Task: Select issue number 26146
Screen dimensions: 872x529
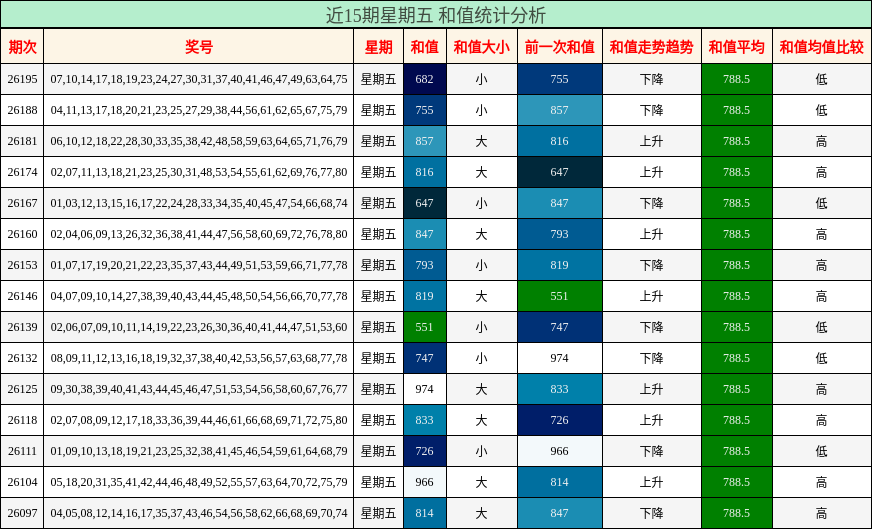Action: (x=22, y=296)
